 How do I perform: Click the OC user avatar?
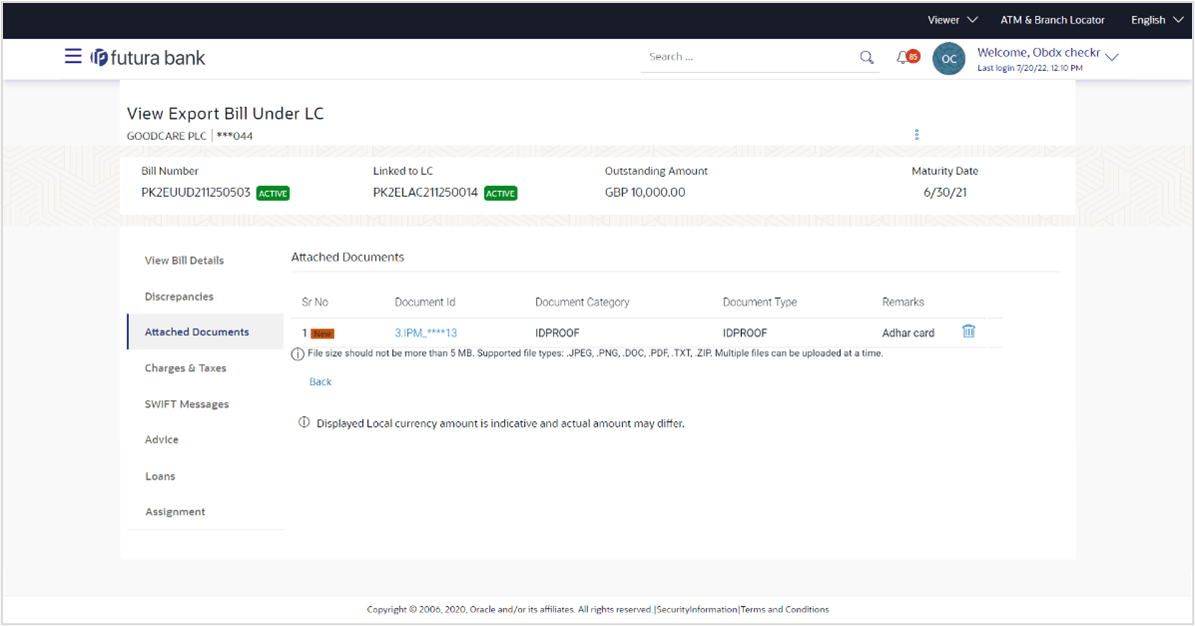949,59
